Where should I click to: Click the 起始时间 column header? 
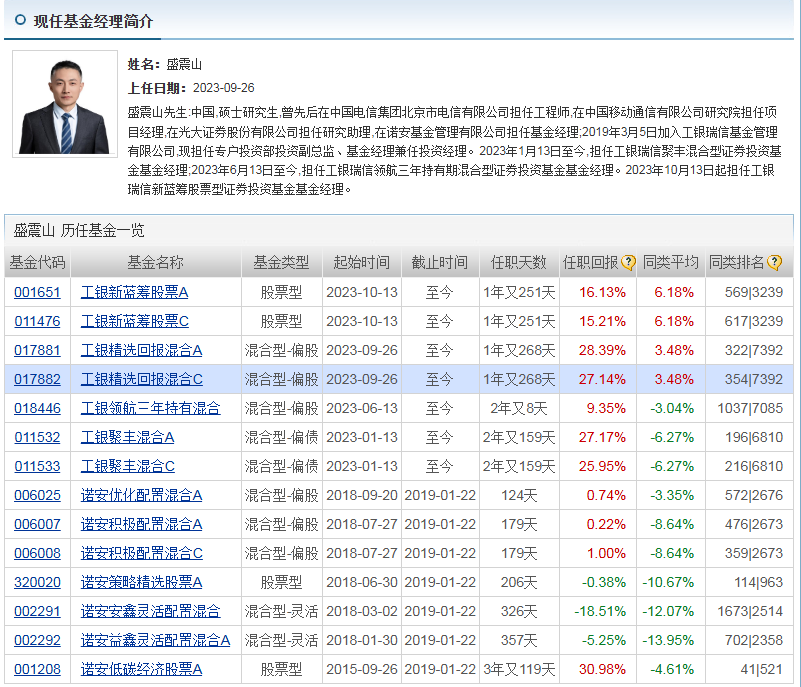(362, 263)
